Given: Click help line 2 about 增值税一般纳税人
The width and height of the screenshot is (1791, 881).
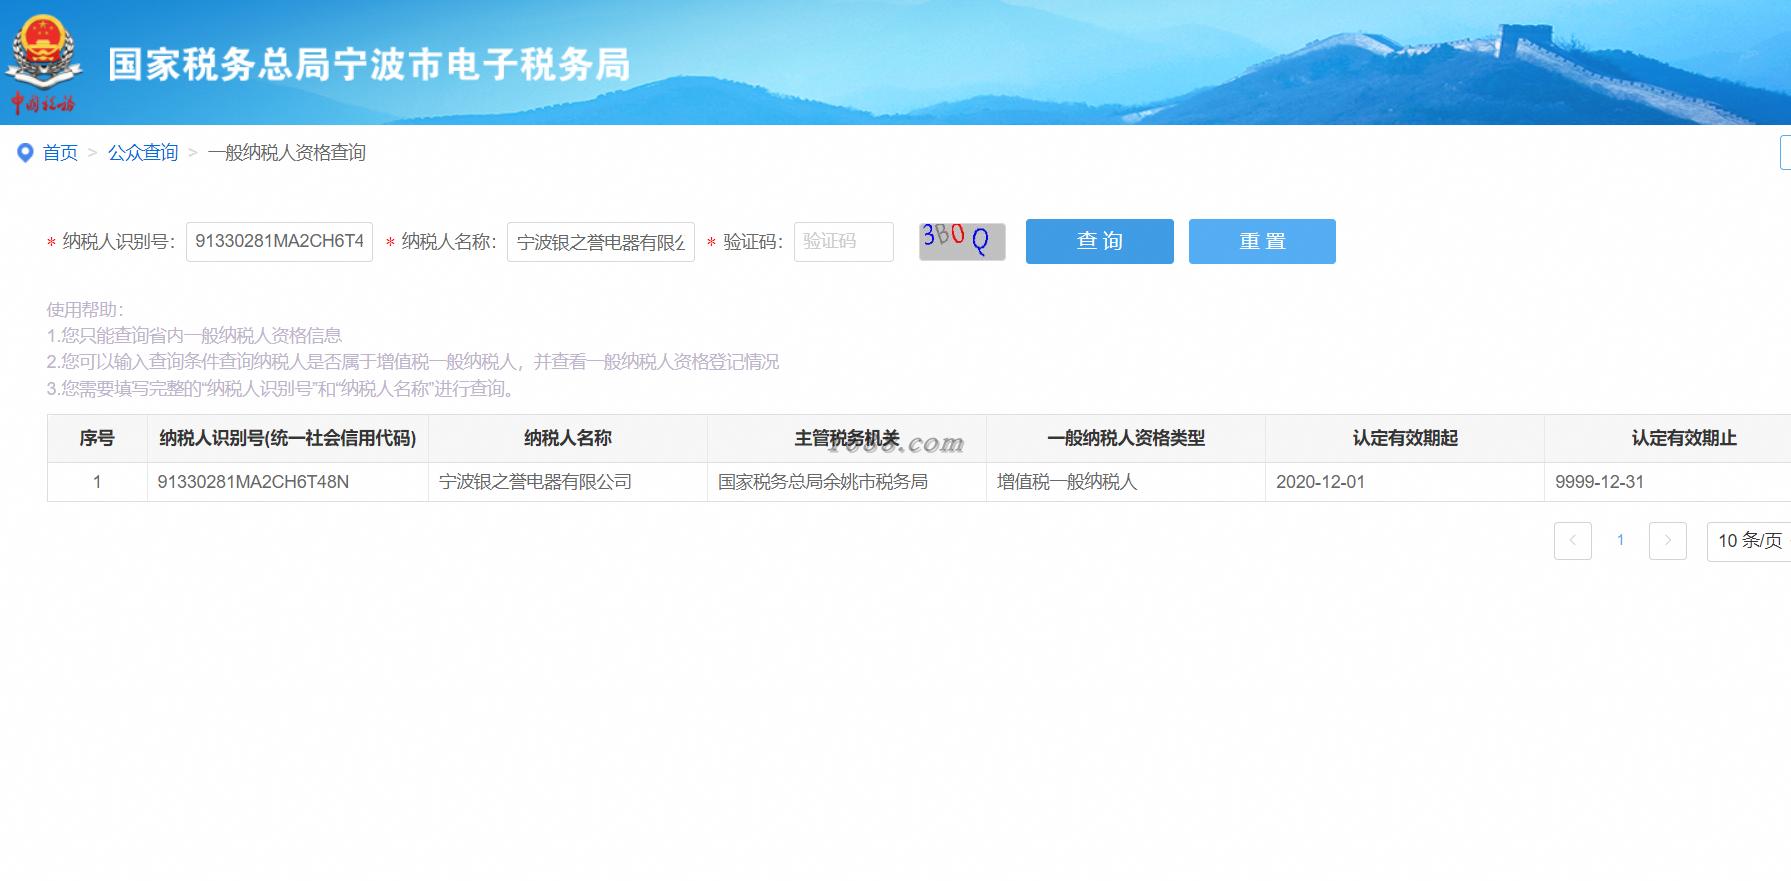Looking at the screenshot, I should point(413,362).
